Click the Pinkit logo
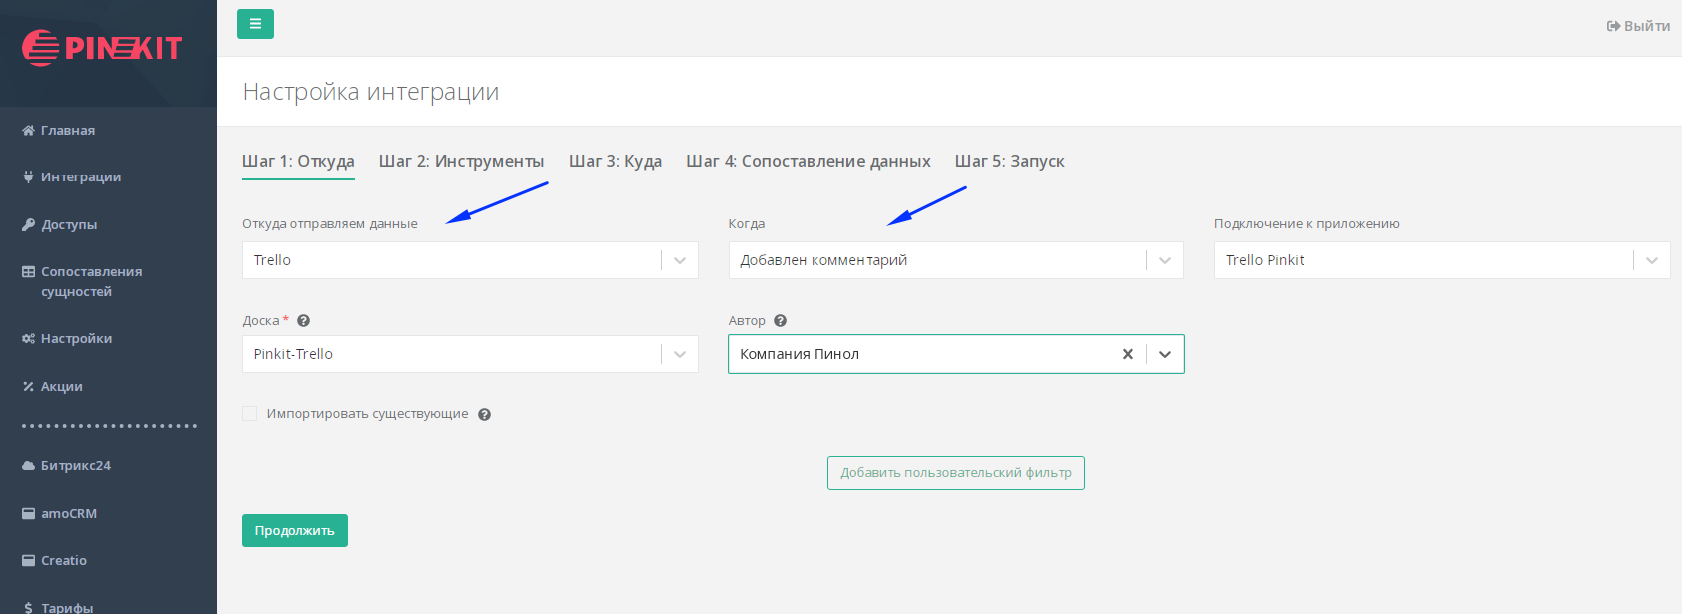The height and width of the screenshot is (614, 1682). click(x=102, y=48)
